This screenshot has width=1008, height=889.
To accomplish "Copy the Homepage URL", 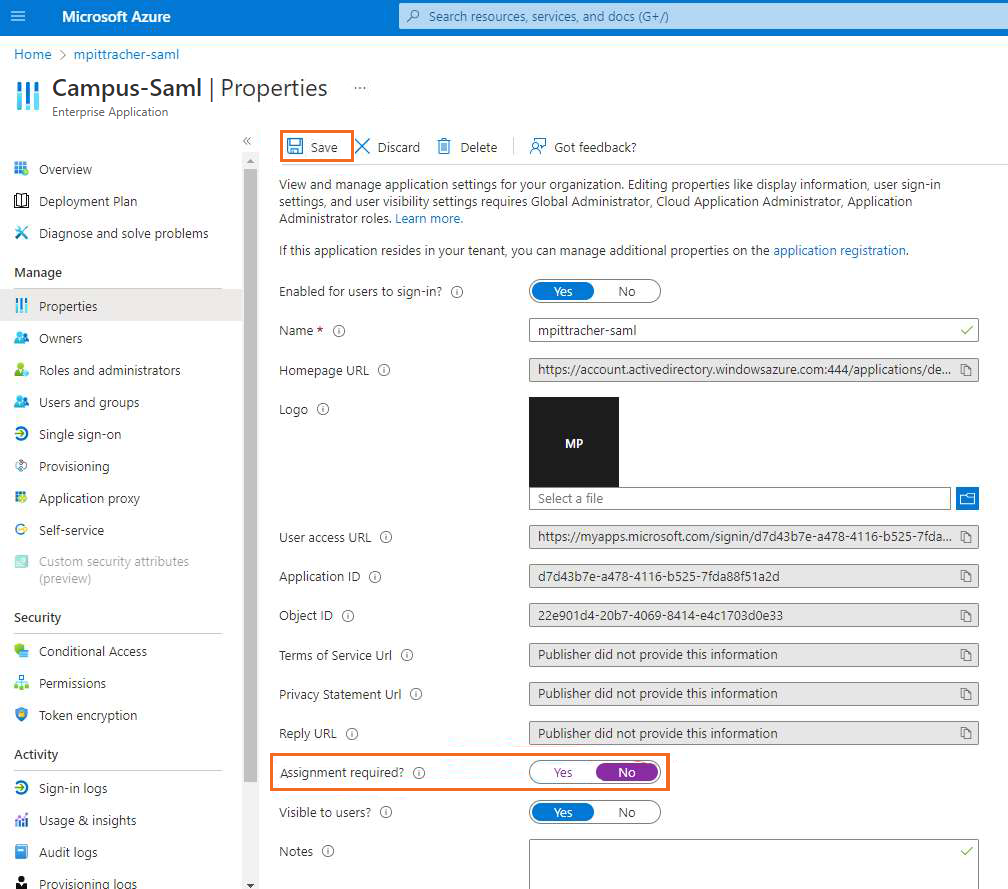I will click(x=966, y=370).
